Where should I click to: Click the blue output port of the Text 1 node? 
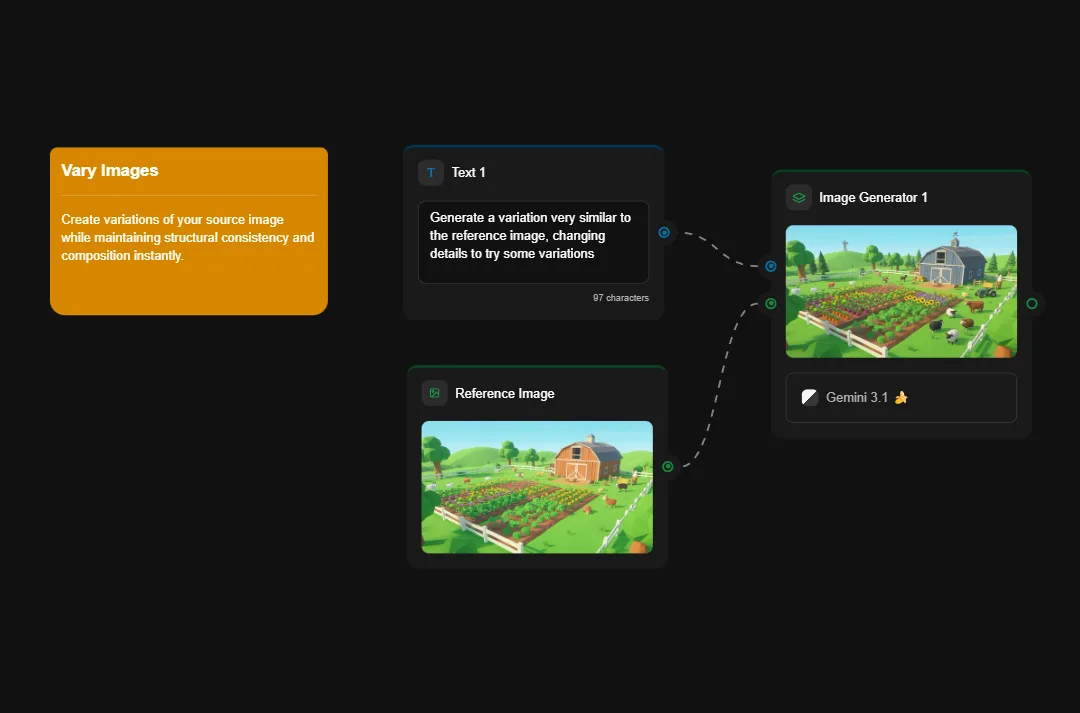coord(665,232)
